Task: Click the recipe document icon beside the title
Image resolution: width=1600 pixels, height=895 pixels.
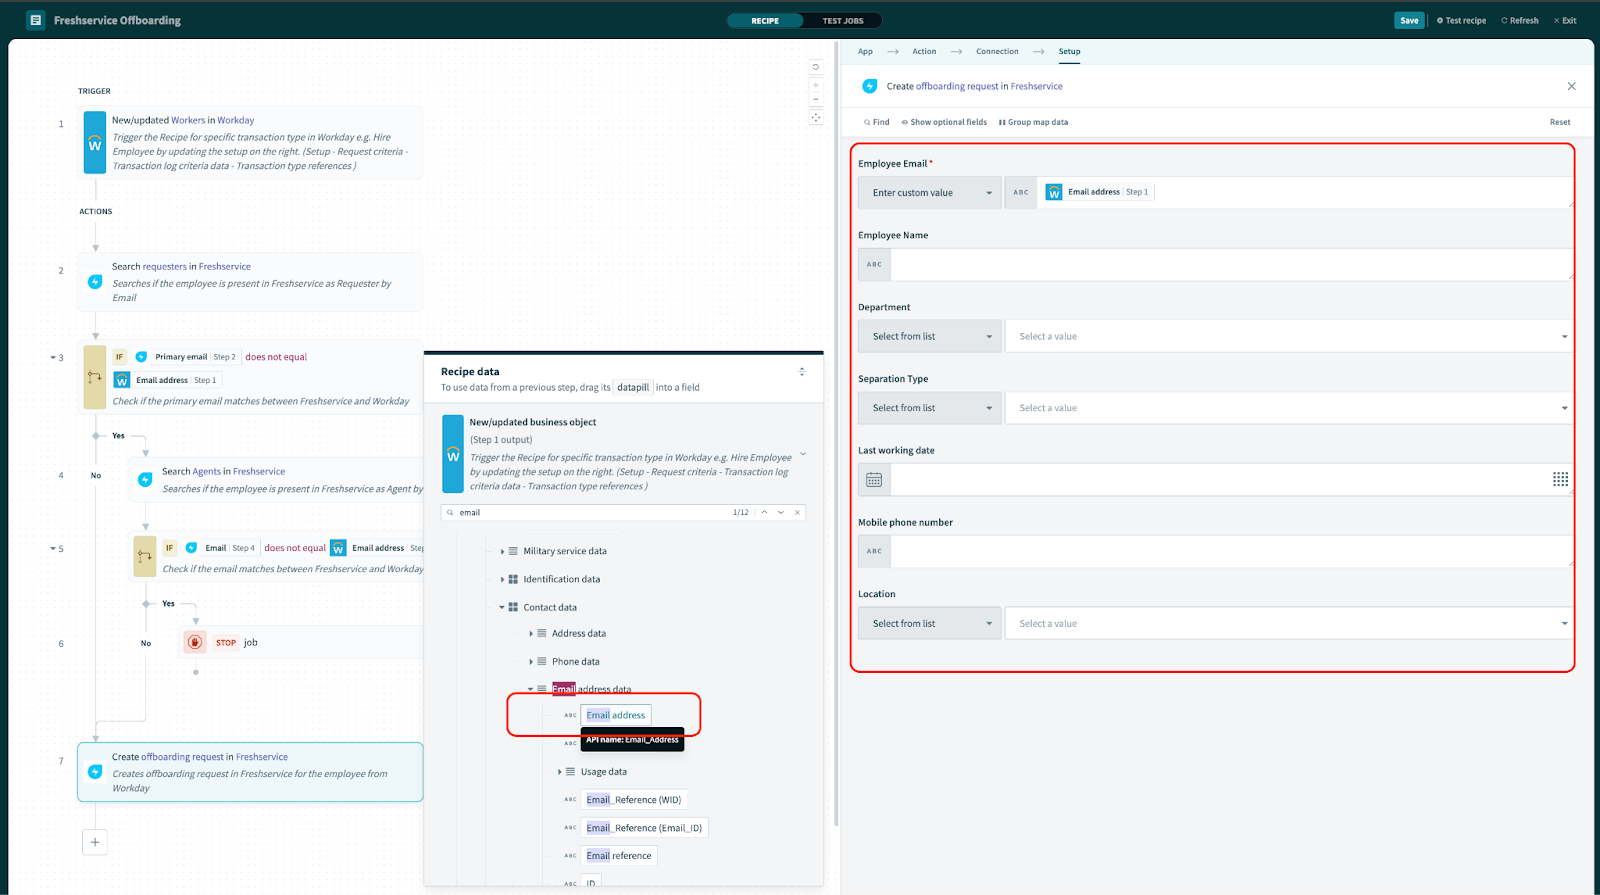Action: coord(36,20)
